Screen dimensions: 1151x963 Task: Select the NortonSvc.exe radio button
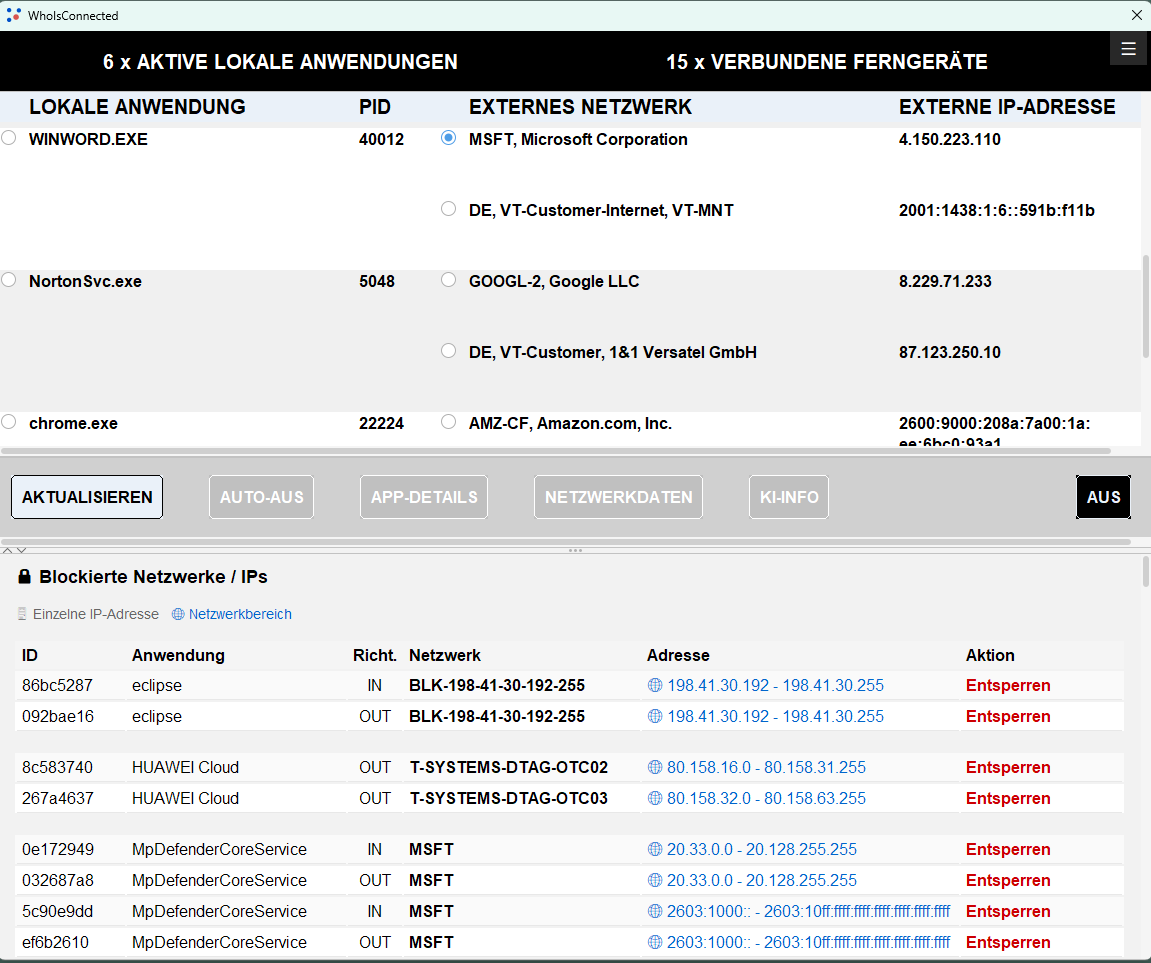point(9,280)
